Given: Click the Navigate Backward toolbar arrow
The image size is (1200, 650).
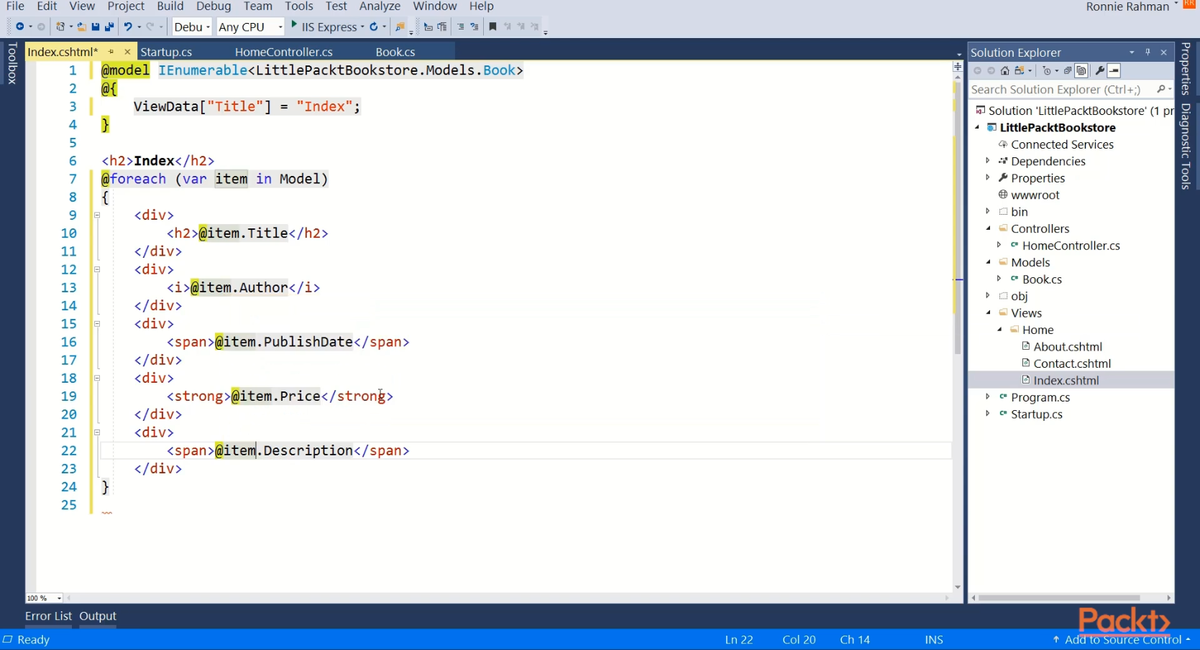Looking at the screenshot, I should 19,26.
